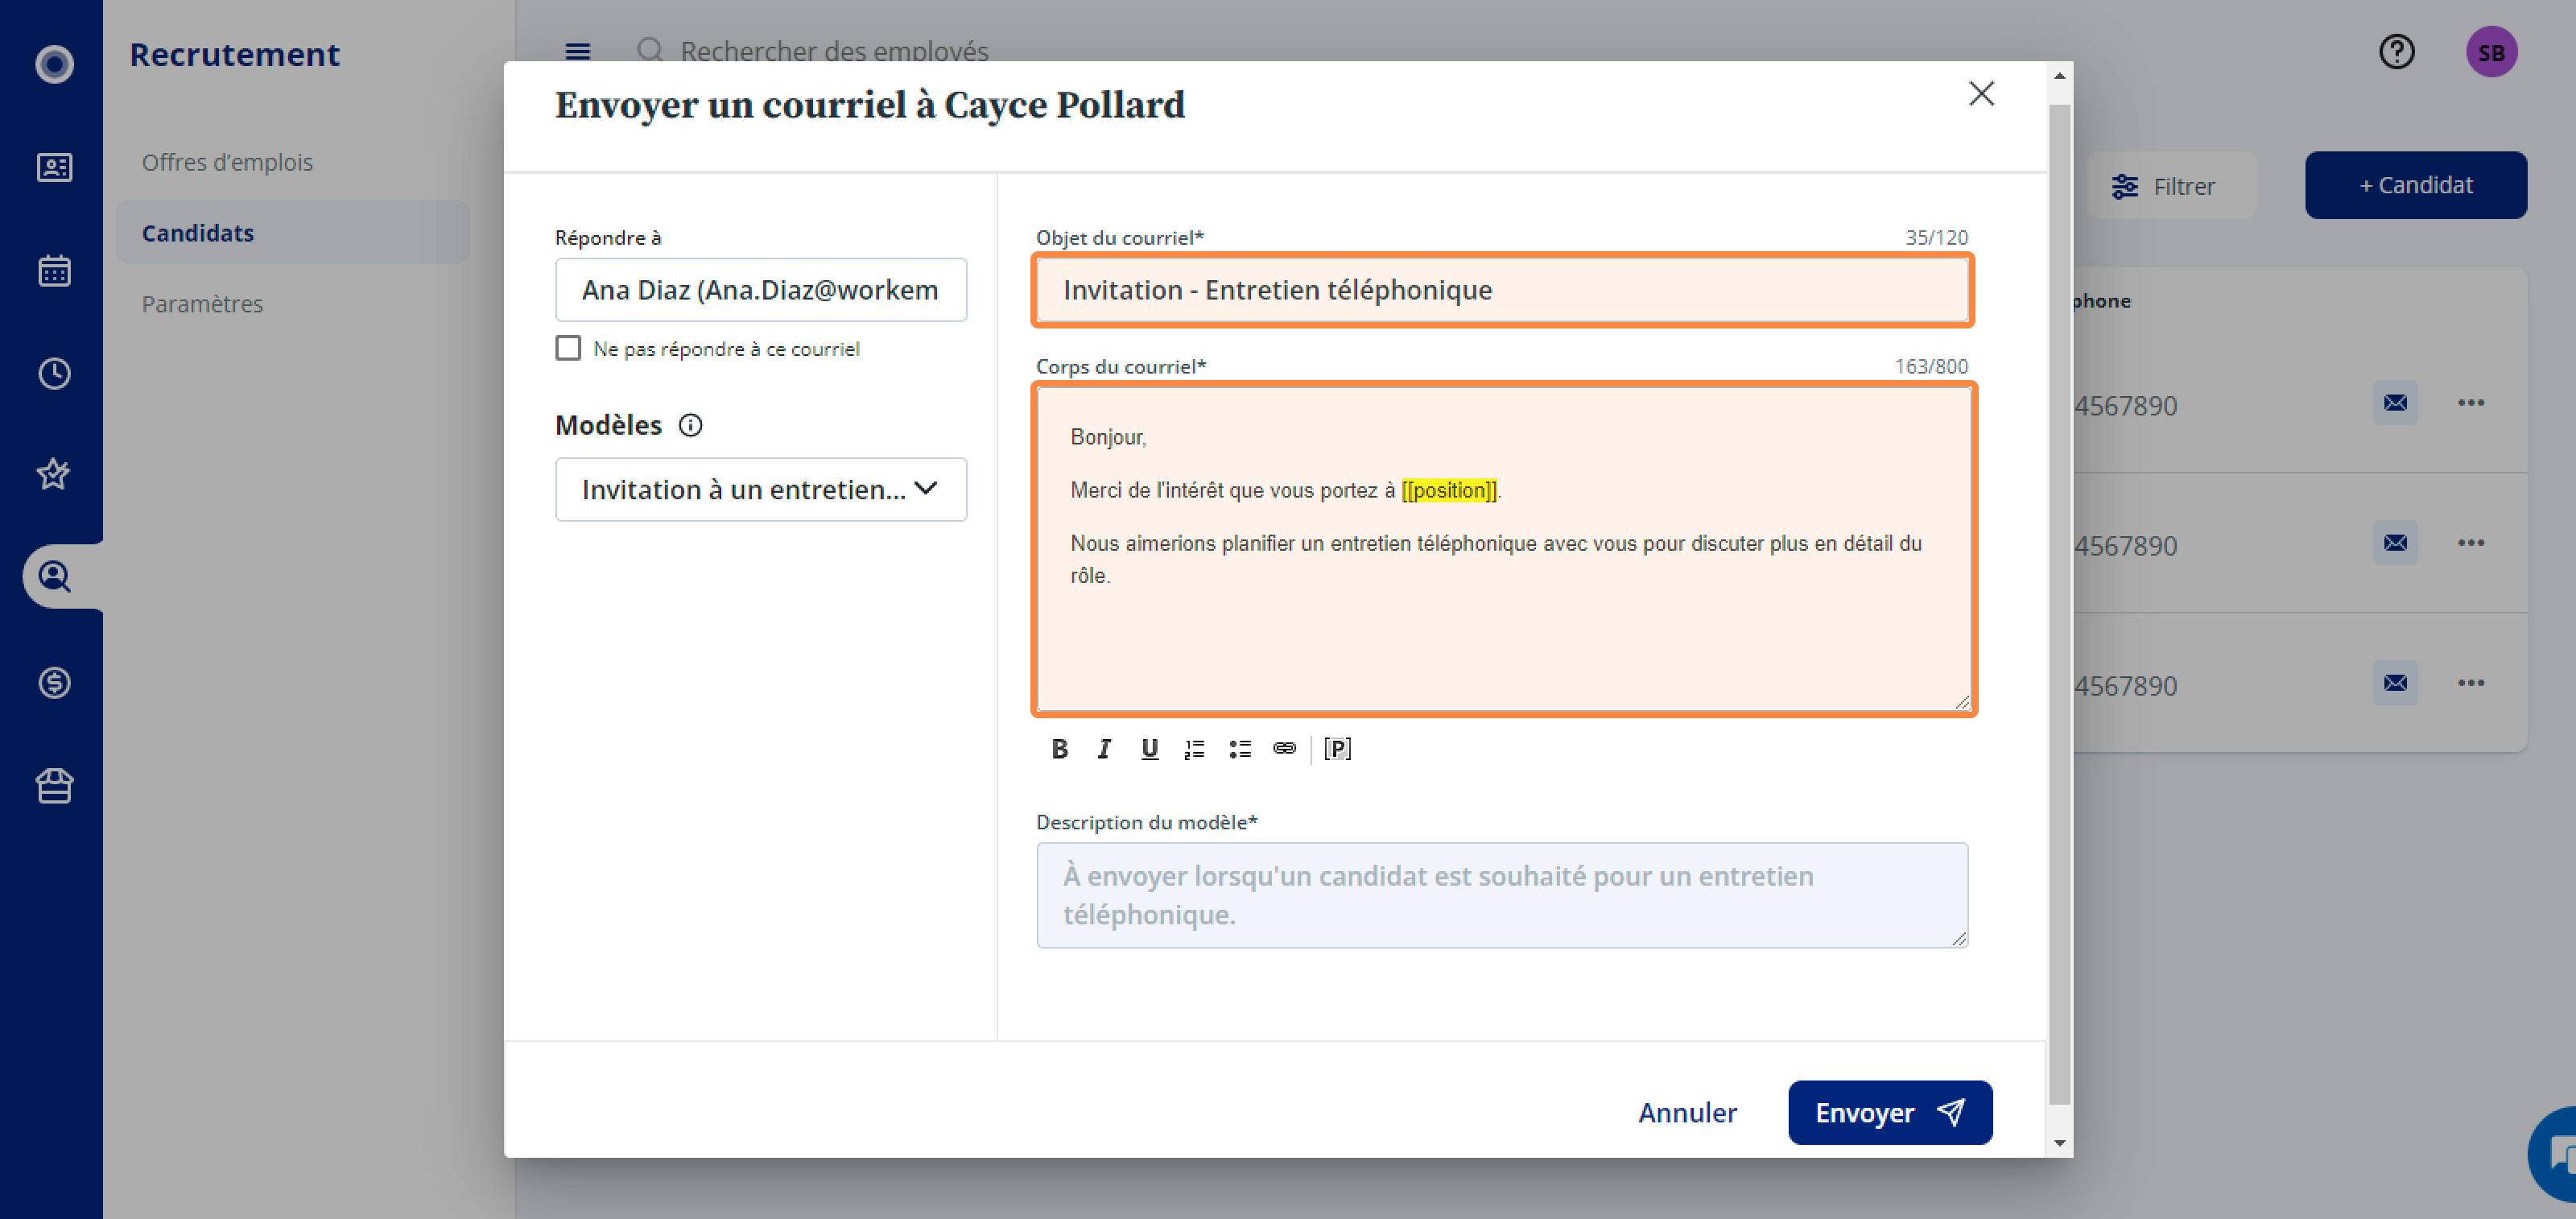Click the search magnifier icon
The width and height of the screenshot is (2576, 1219).
click(x=650, y=50)
